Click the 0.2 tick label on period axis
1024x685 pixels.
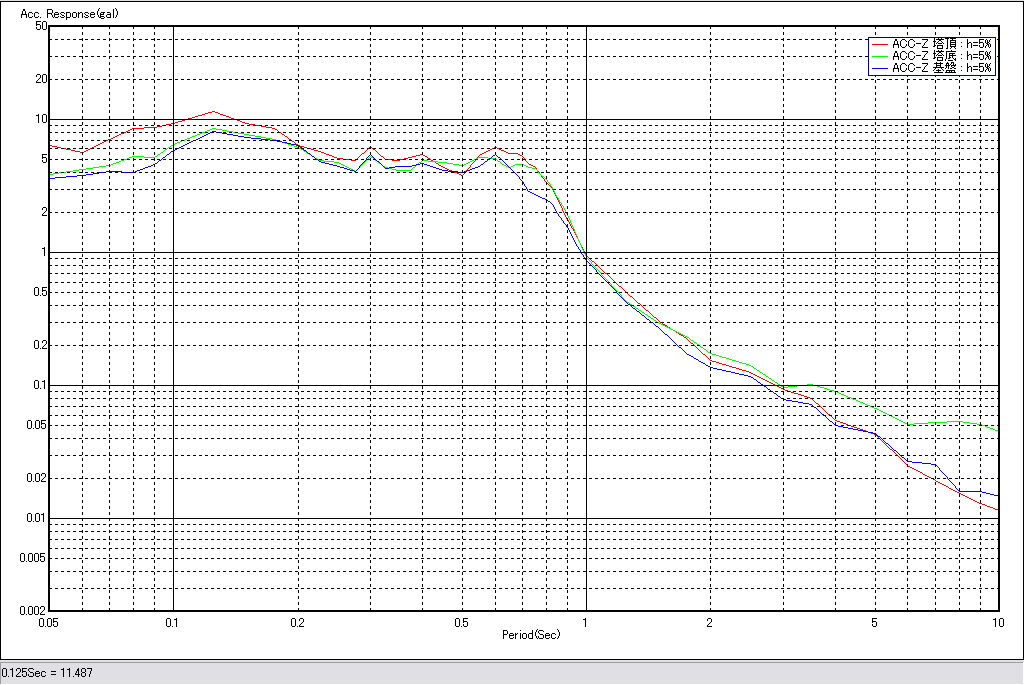(297, 622)
